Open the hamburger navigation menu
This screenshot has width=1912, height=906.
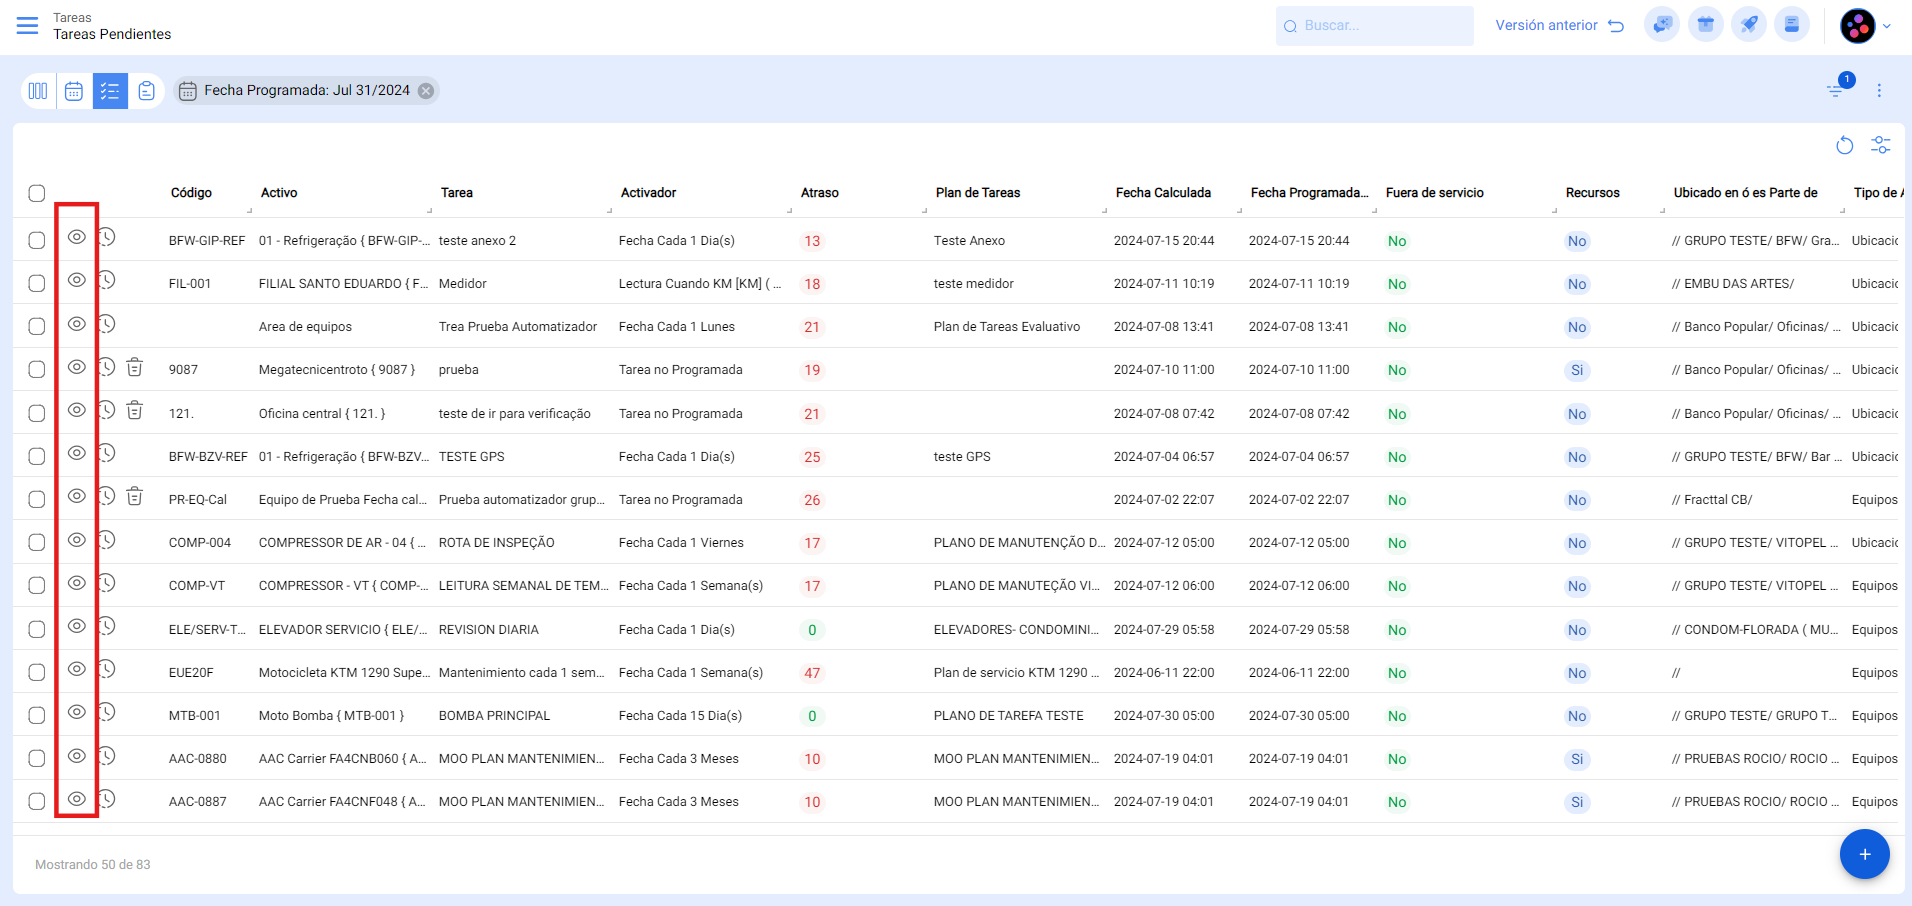(27, 26)
